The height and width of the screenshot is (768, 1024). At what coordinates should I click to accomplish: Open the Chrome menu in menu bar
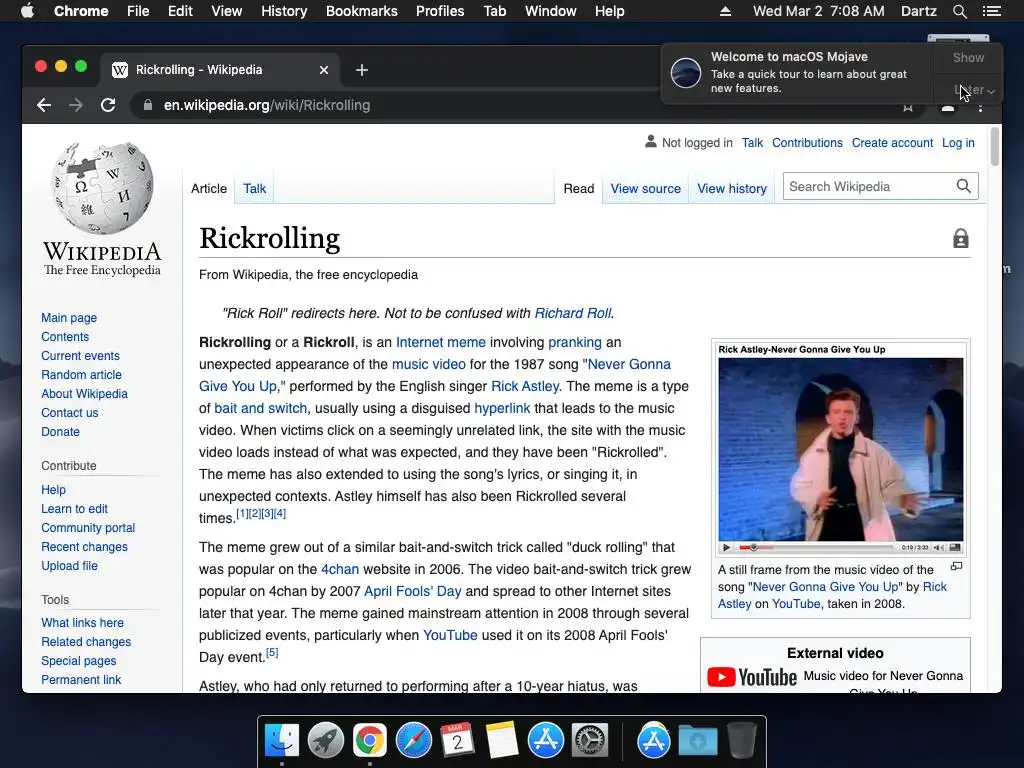81,11
